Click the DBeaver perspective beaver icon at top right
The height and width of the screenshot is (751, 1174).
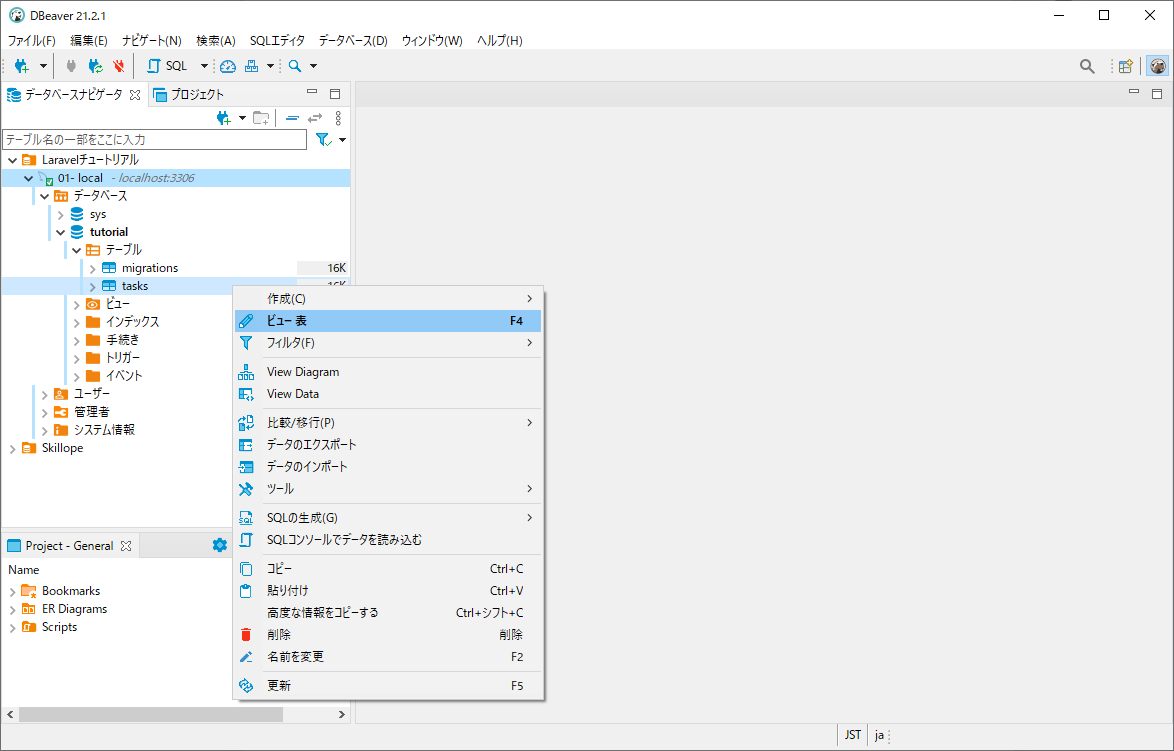click(1158, 66)
